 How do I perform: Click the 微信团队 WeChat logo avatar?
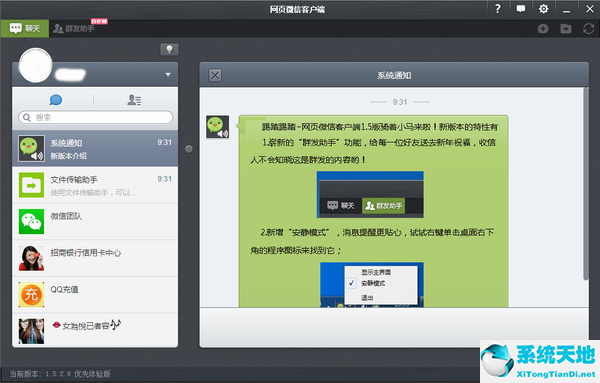(x=31, y=222)
